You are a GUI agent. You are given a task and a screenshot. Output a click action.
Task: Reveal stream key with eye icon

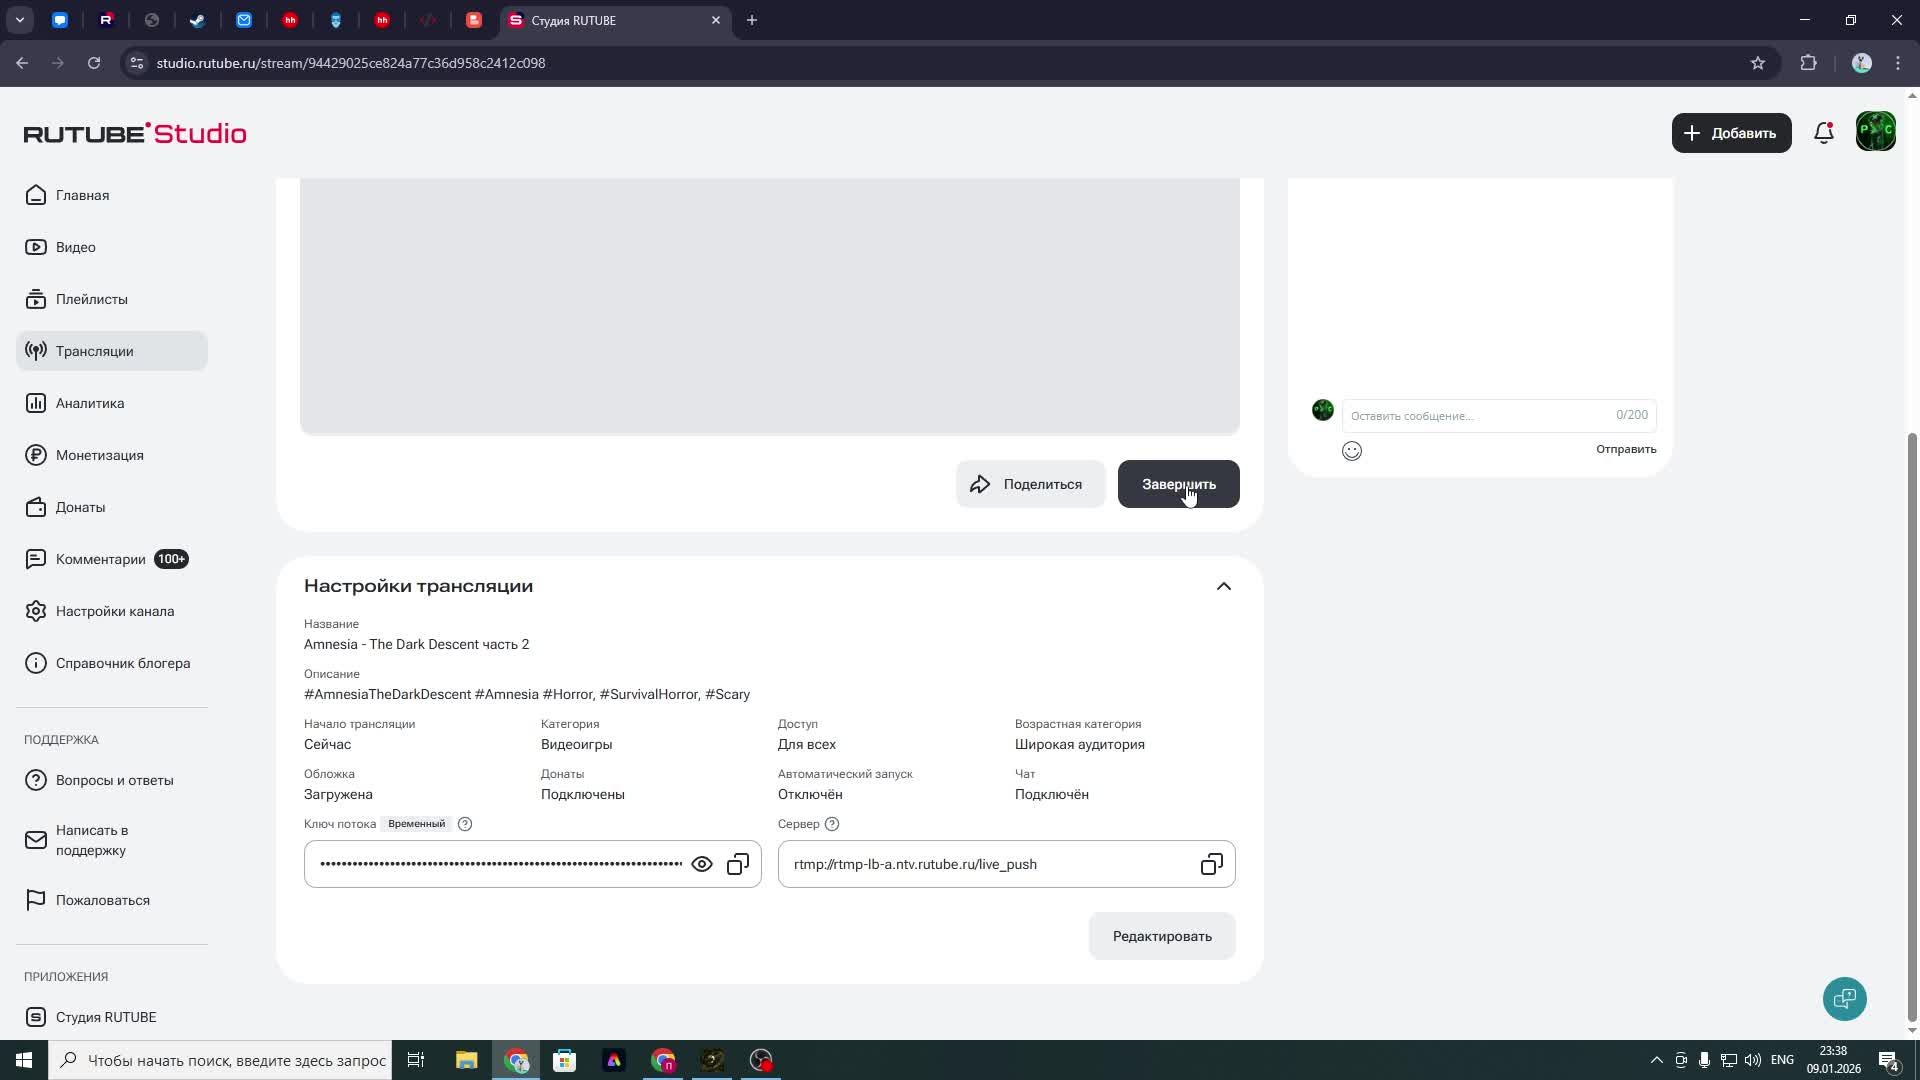click(702, 864)
